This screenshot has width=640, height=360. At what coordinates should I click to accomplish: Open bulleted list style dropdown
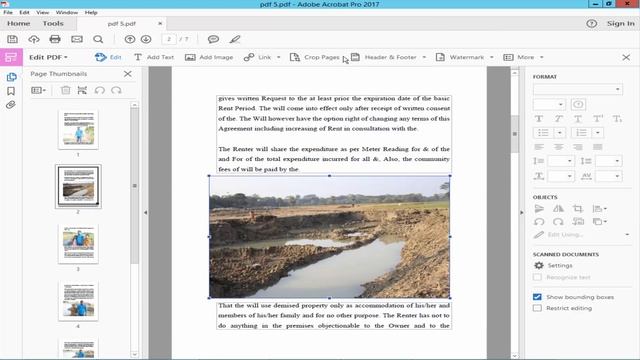(x=560, y=133)
